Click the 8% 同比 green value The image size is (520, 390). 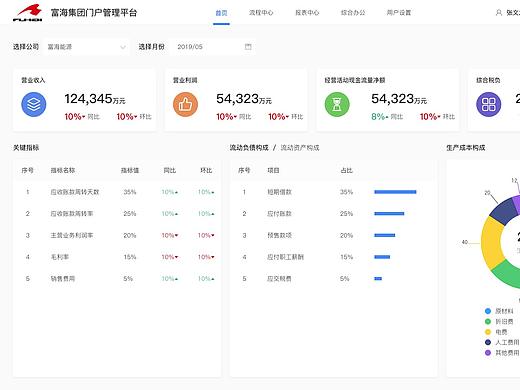pos(380,117)
